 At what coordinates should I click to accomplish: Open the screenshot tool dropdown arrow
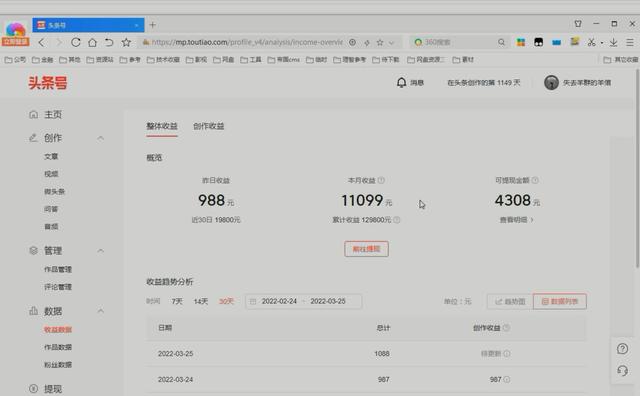(x=601, y=42)
